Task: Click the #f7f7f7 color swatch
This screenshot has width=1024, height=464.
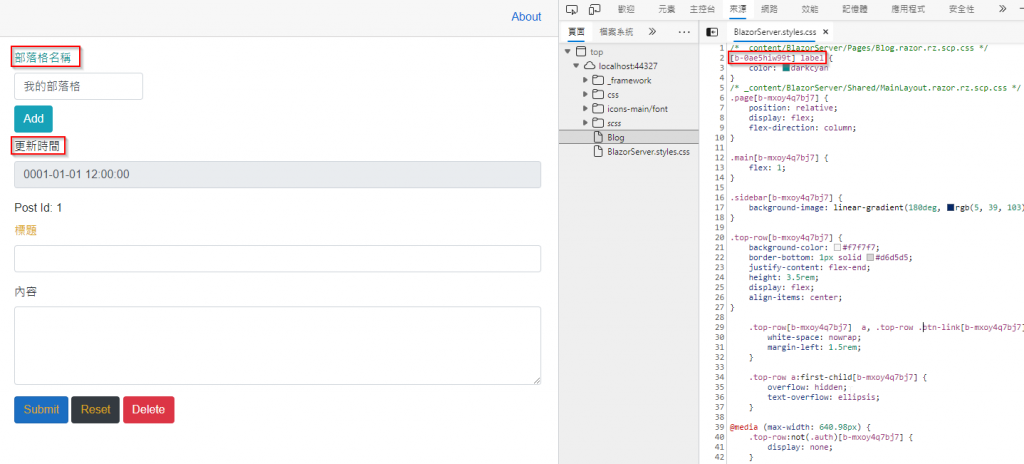Action: pyautogui.click(x=837, y=248)
